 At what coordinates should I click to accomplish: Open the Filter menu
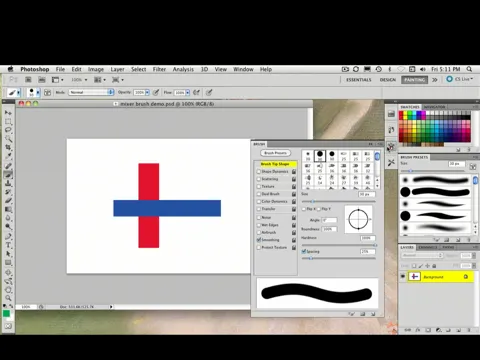(x=159, y=69)
